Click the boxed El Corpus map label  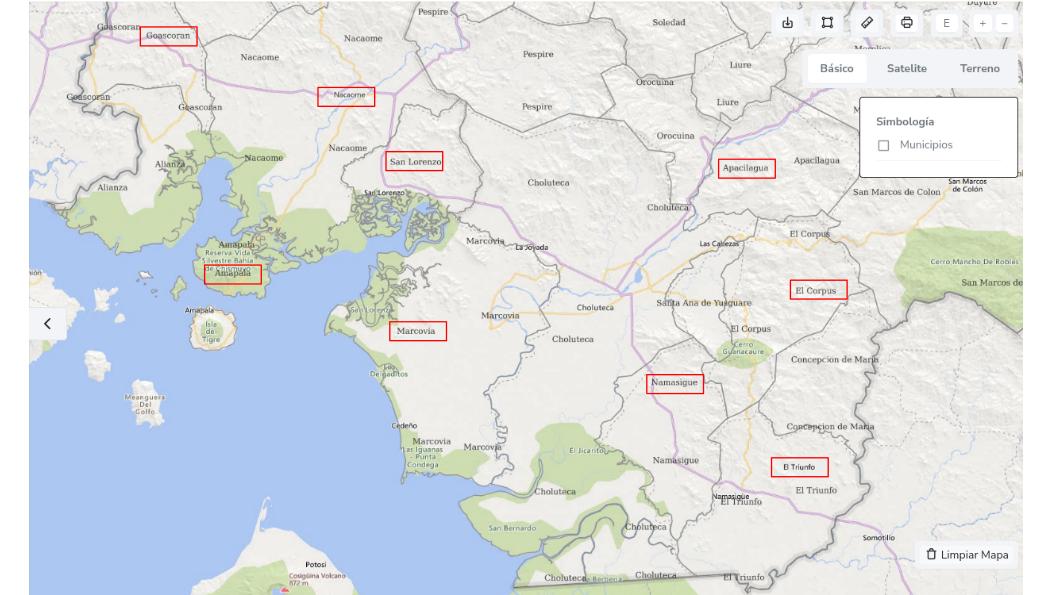[x=817, y=290]
